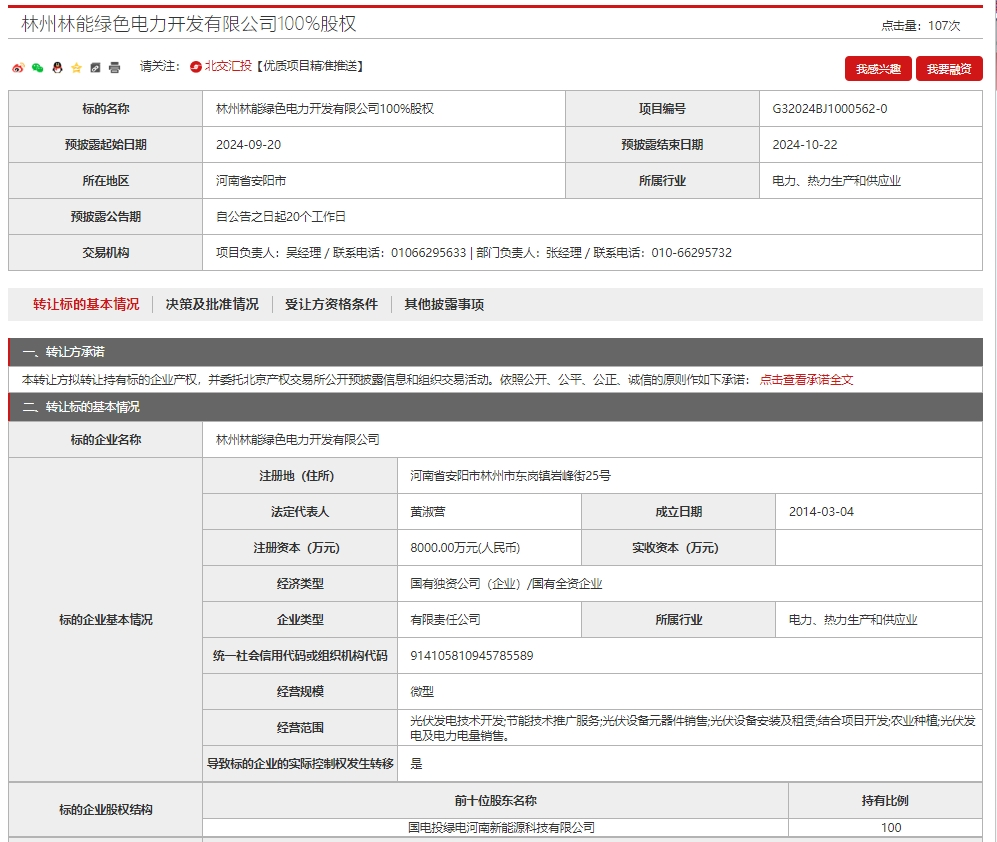Viewport: 997px width, 842px height.
Task: Open the 北交汇投 link
Action: pyautogui.click(x=228, y=67)
